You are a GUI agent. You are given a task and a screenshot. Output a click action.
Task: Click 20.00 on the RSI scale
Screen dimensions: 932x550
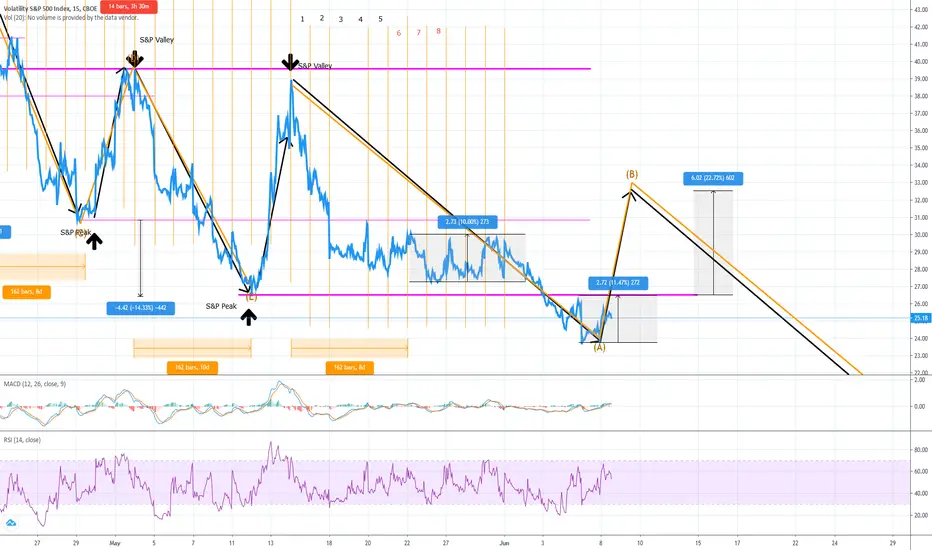coord(921,516)
